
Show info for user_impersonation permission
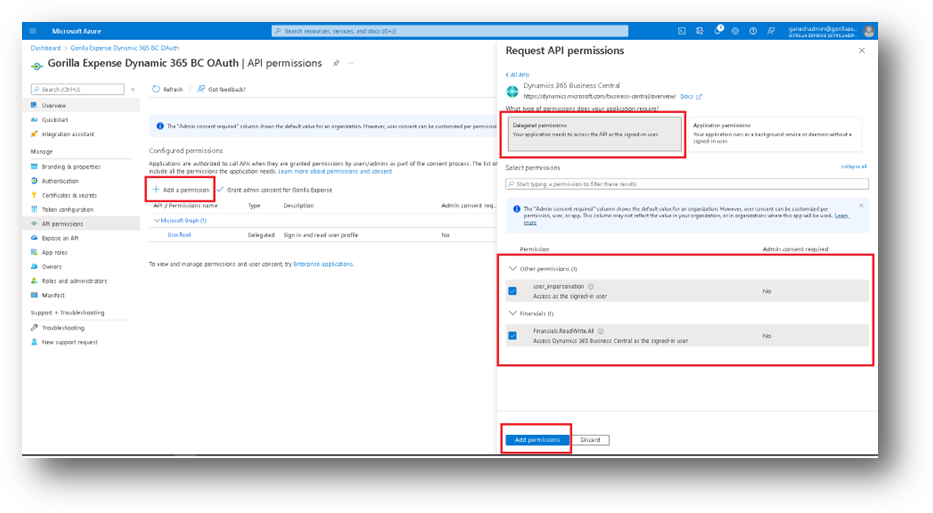tap(591, 287)
